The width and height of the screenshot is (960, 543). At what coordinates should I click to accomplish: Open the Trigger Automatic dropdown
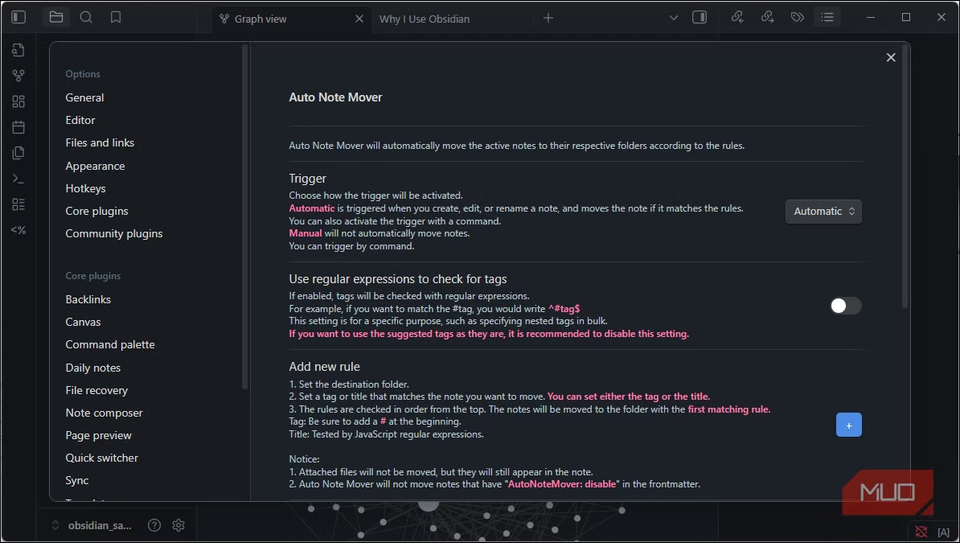[823, 211]
